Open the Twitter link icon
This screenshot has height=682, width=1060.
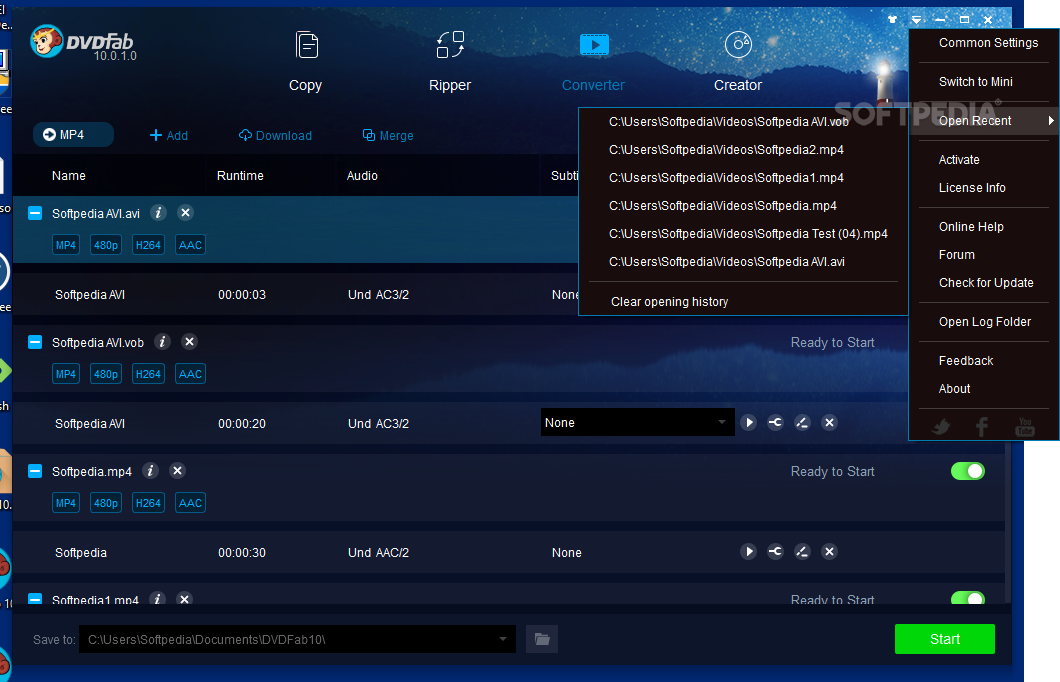point(940,427)
